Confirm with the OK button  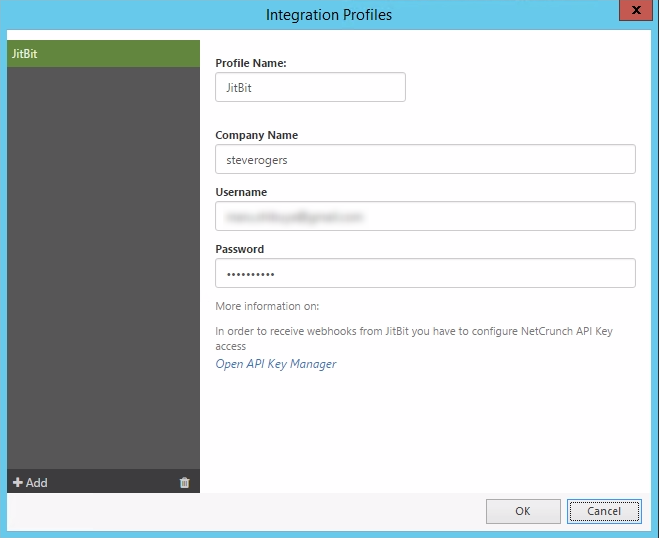[x=523, y=511]
